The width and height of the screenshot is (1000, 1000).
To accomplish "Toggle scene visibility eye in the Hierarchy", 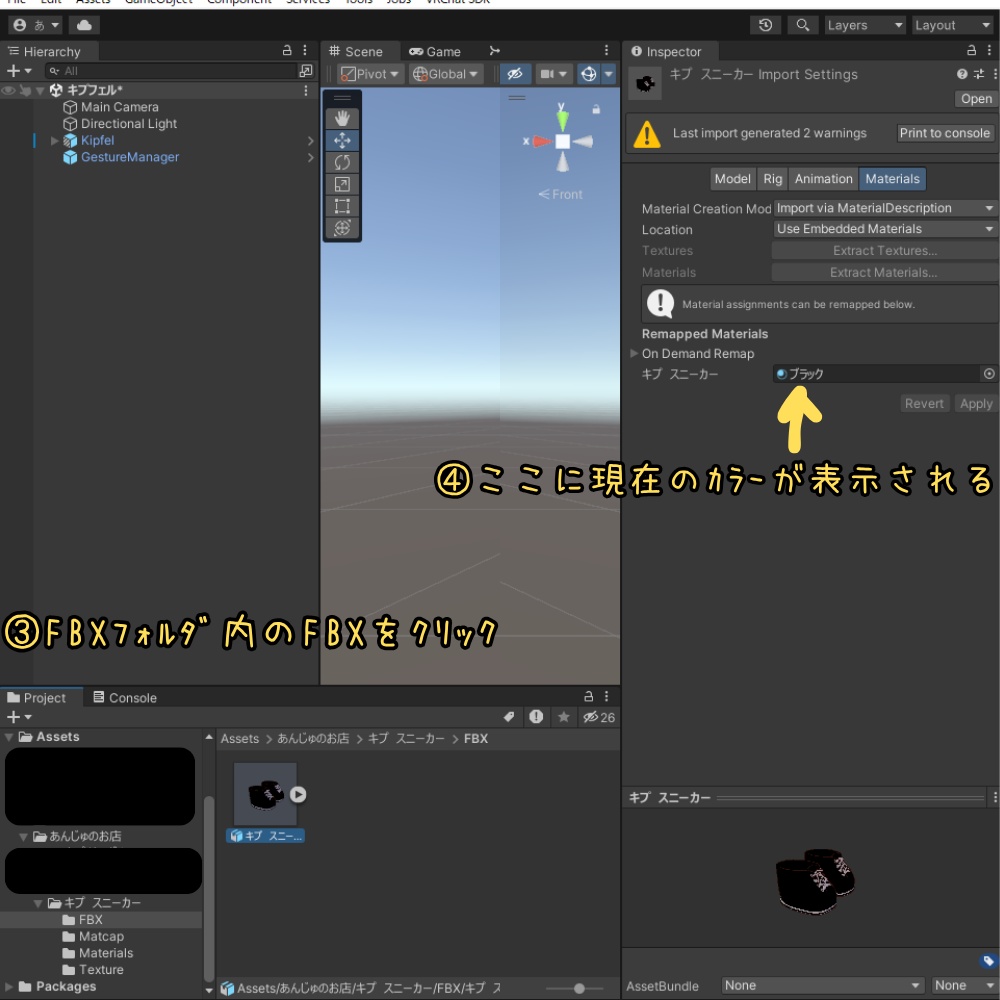I will [8, 90].
